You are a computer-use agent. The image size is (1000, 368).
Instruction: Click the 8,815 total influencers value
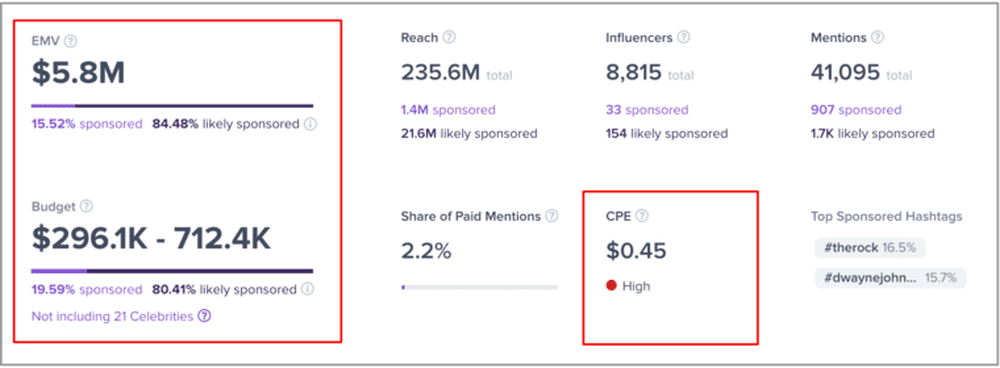click(650, 73)
